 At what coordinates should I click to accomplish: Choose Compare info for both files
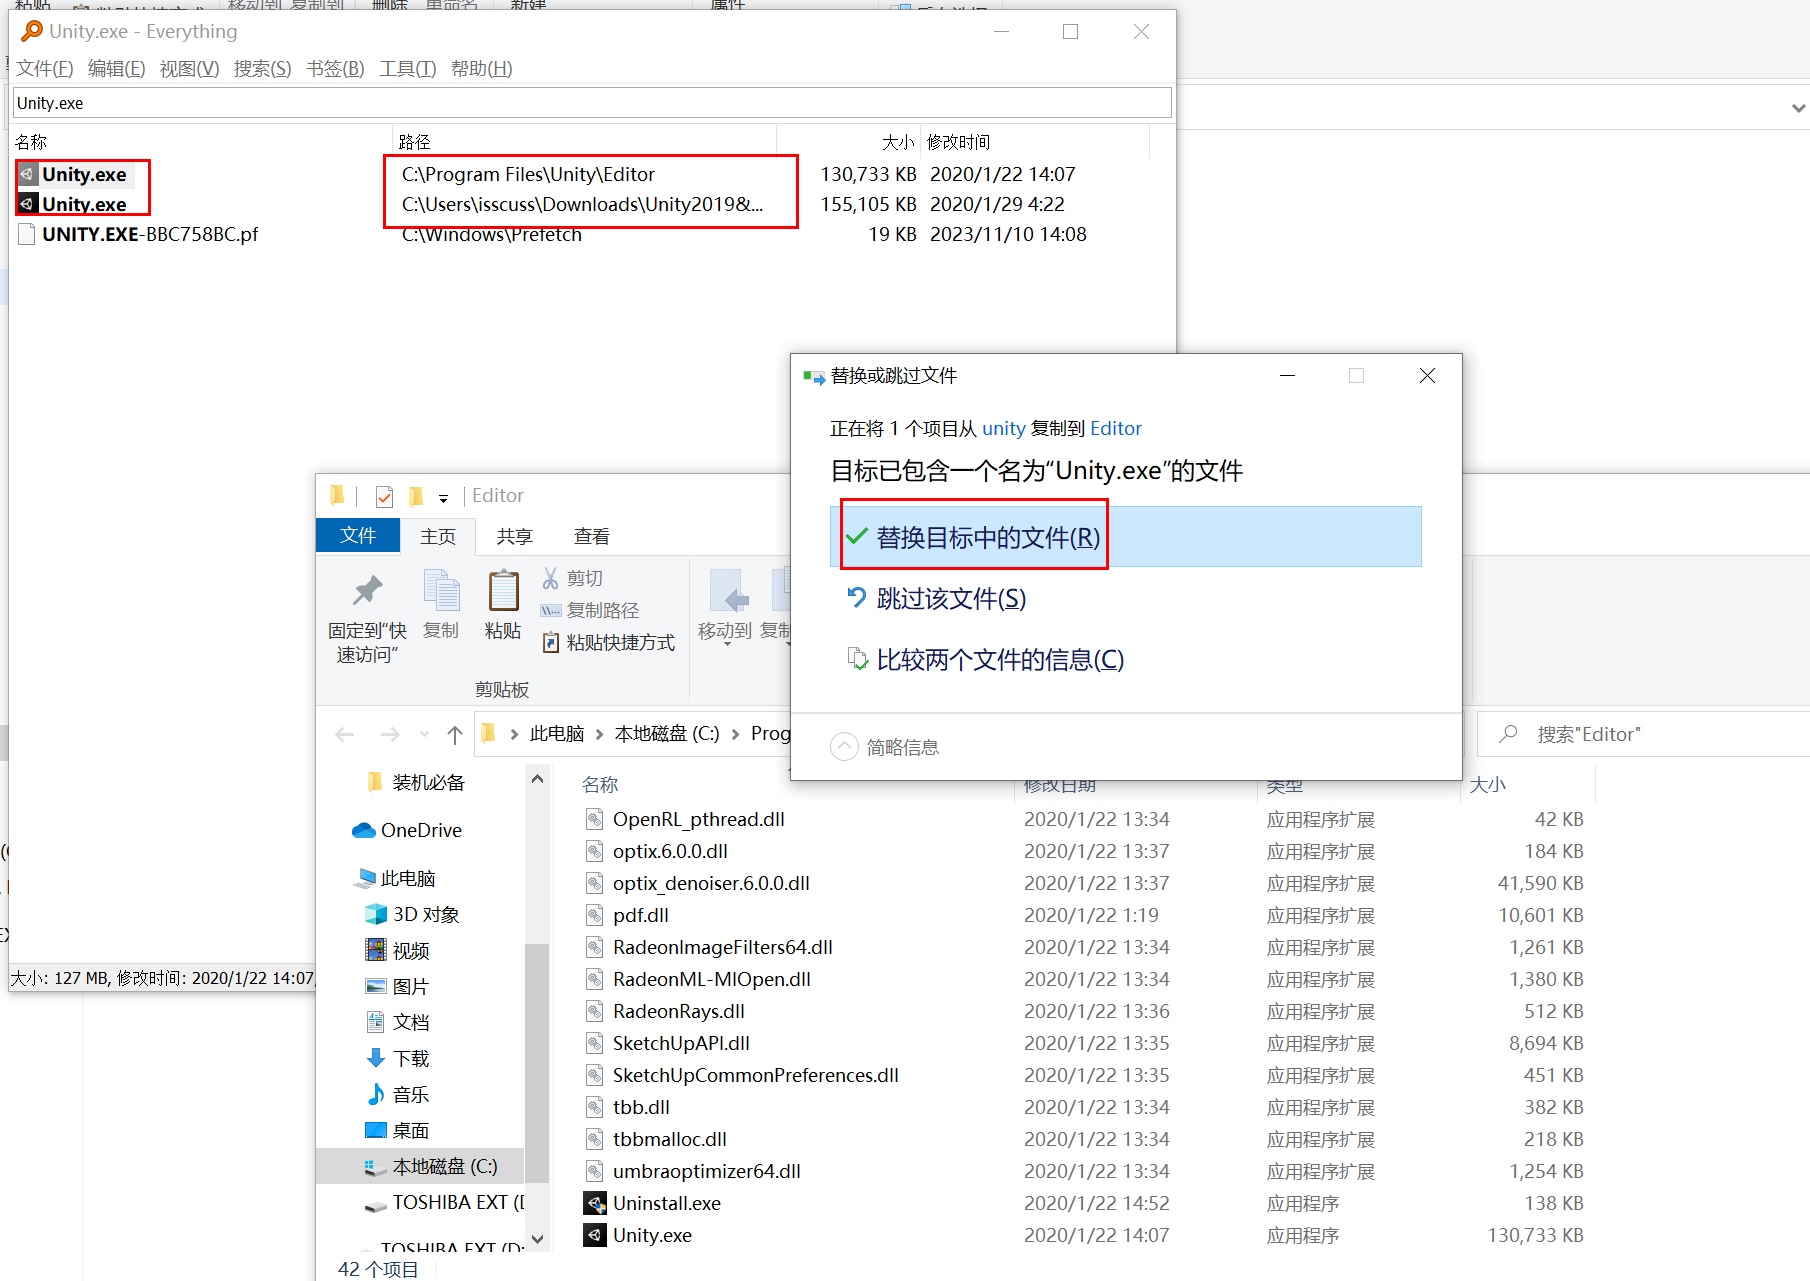click(1125, 659)
